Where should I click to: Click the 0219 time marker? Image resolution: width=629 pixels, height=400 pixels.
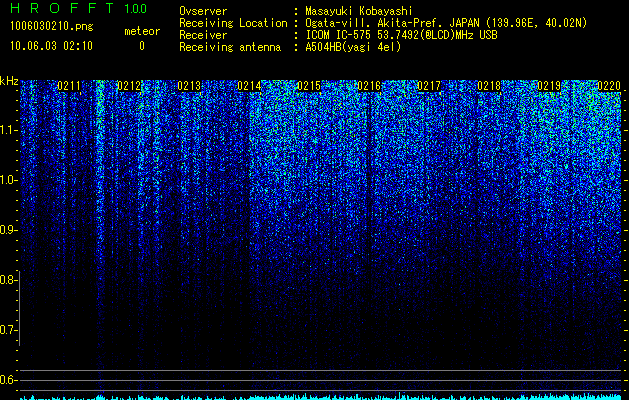[x=549, y=86]
